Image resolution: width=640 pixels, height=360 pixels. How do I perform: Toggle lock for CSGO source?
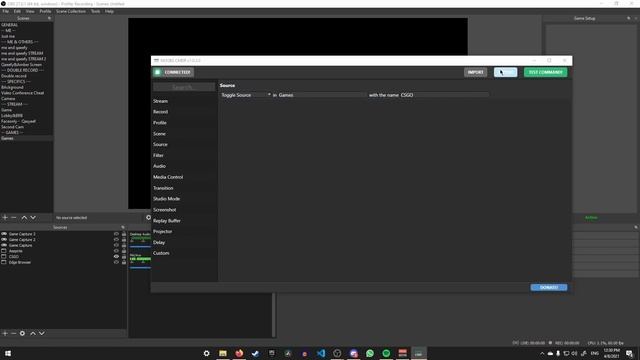tap(124, 257)
